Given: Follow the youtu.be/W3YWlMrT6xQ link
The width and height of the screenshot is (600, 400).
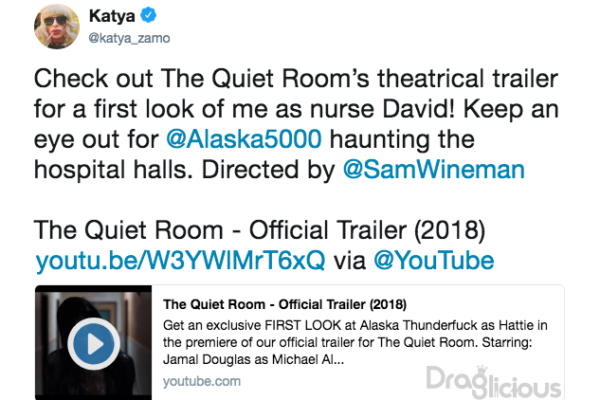Looking at the screenshot, I should point(180,261).
